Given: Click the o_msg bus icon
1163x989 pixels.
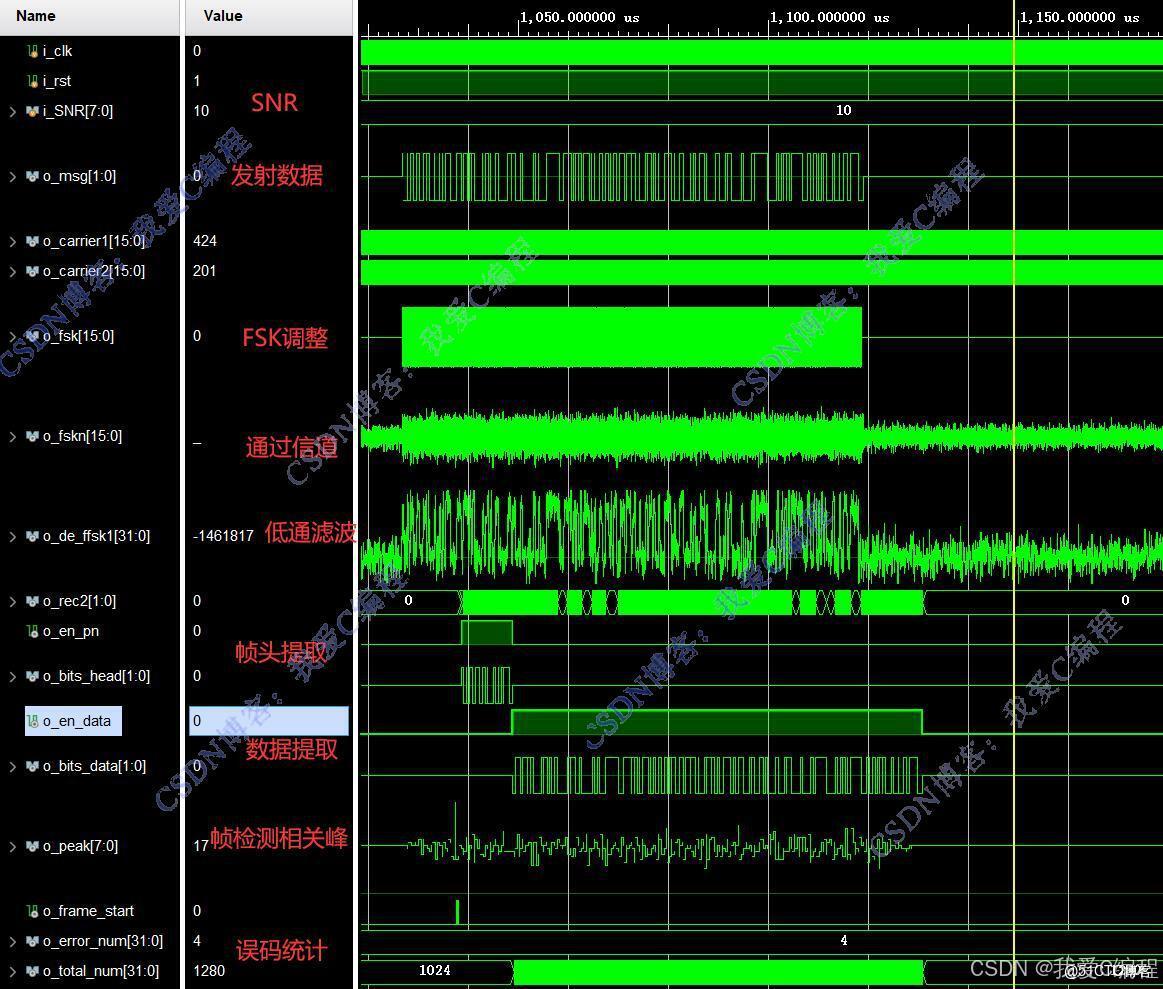Looking at the screenshot, I should (33, 177).
